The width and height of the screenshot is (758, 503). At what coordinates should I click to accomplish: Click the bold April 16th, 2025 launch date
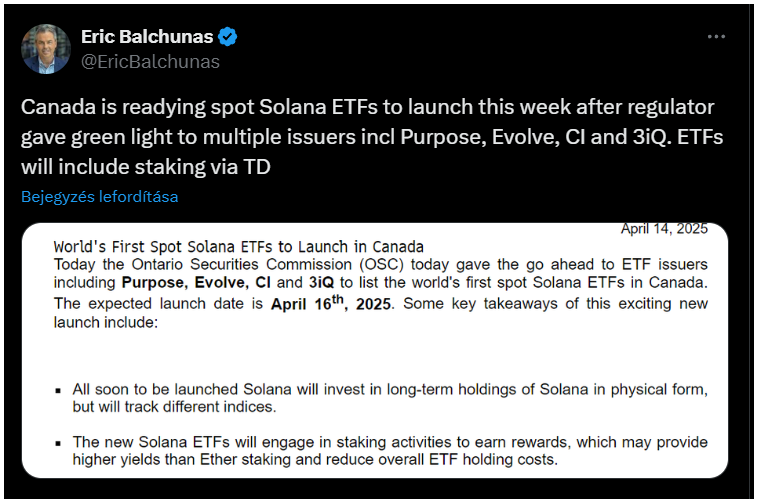click(x=331, y=303)
